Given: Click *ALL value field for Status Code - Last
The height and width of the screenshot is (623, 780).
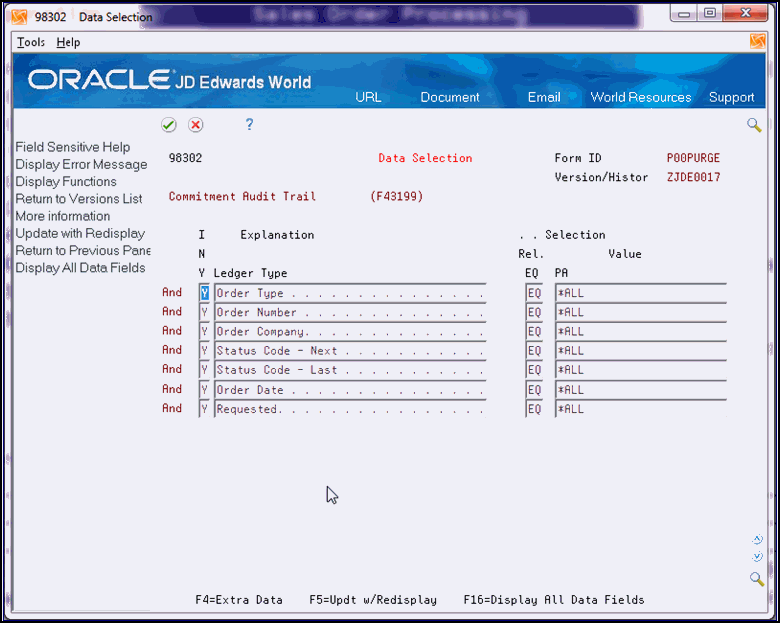Looking at the screenshot, I should 641,370.
